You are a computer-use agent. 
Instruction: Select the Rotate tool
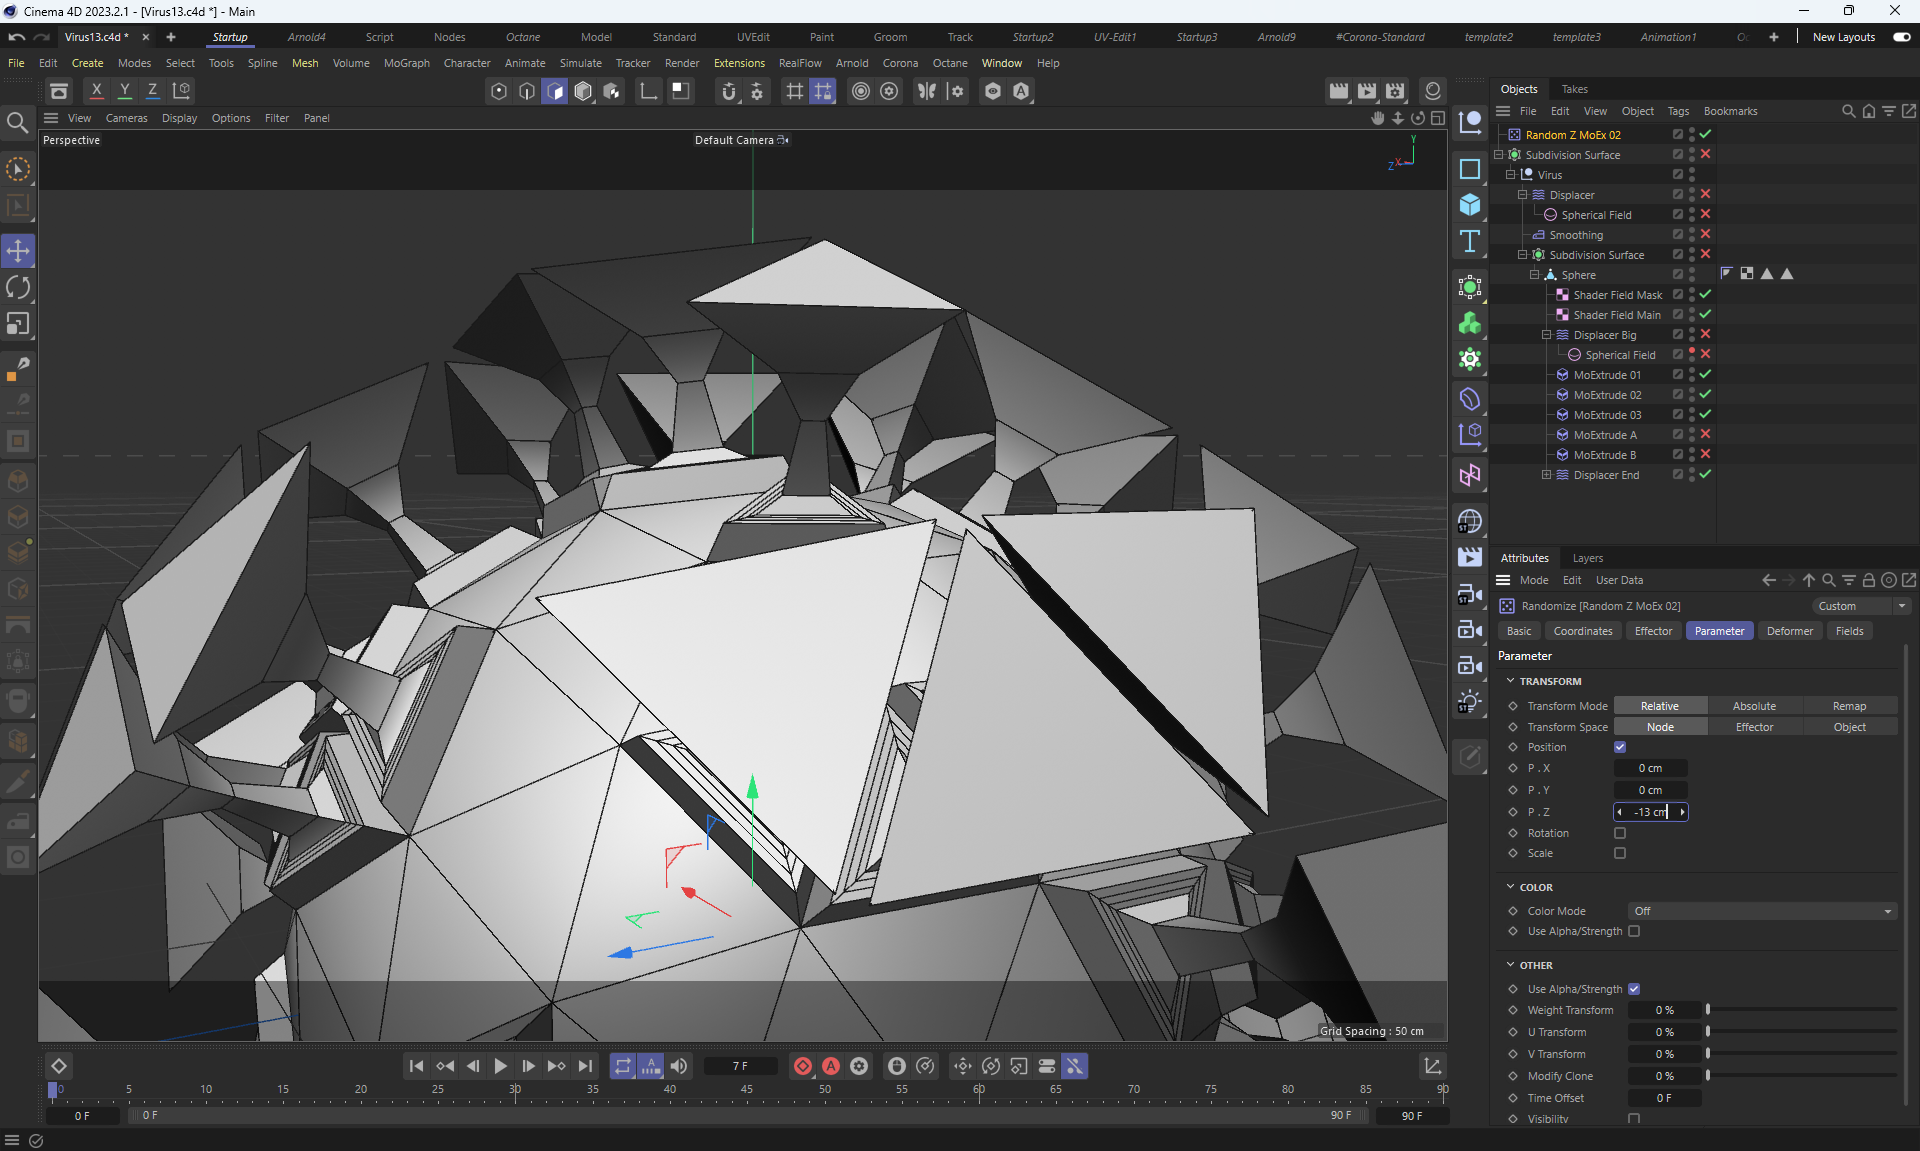click(18, 288)
